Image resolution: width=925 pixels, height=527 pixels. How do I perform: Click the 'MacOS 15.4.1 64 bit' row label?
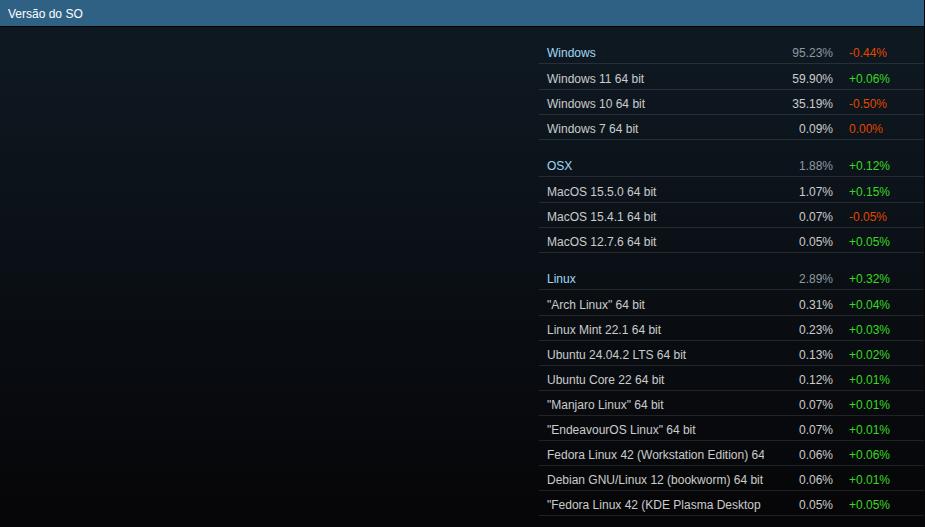[601, 217]
